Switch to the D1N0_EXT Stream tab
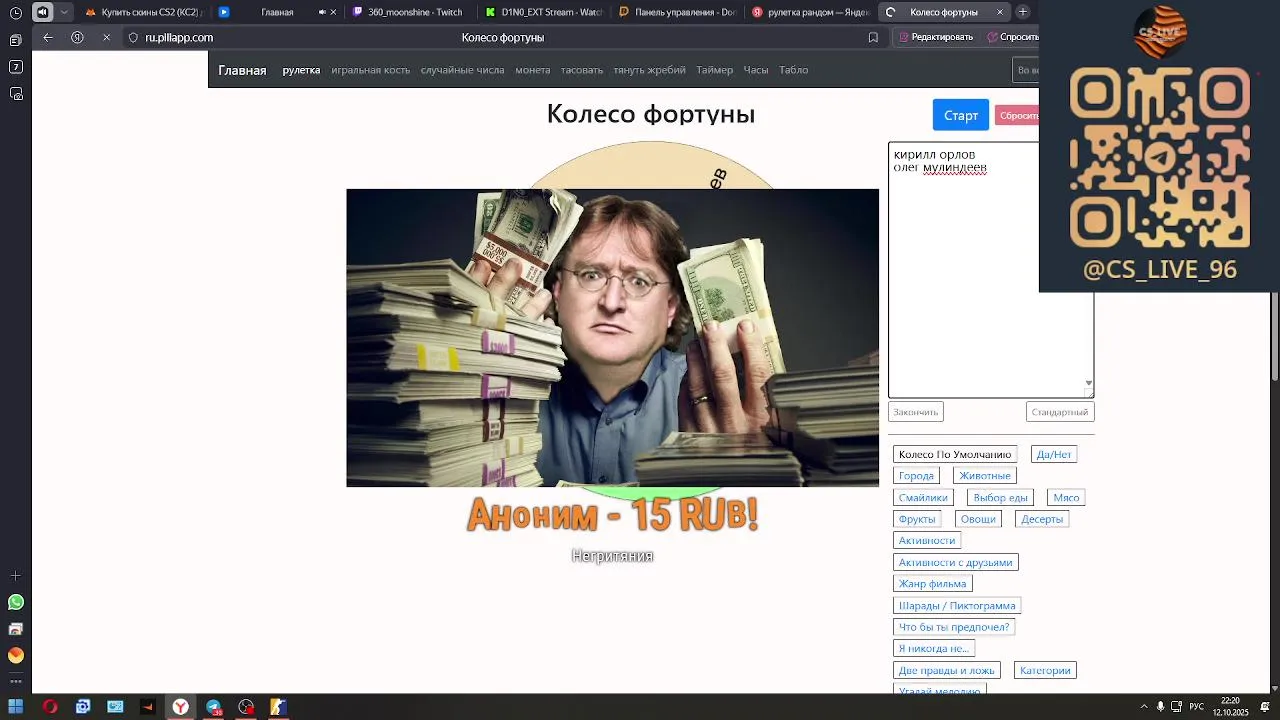 [x=543, y=12]
